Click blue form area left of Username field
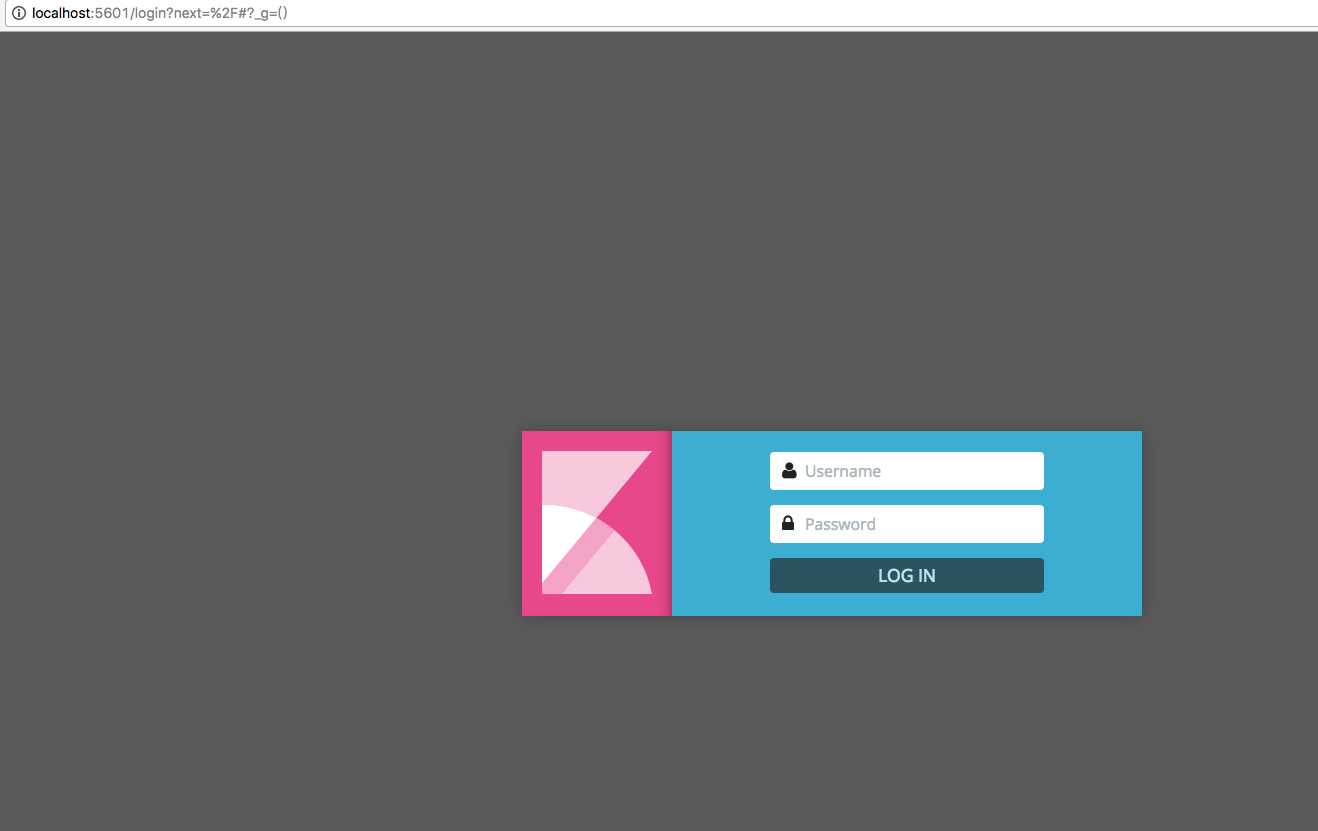 tap(720, 471)
